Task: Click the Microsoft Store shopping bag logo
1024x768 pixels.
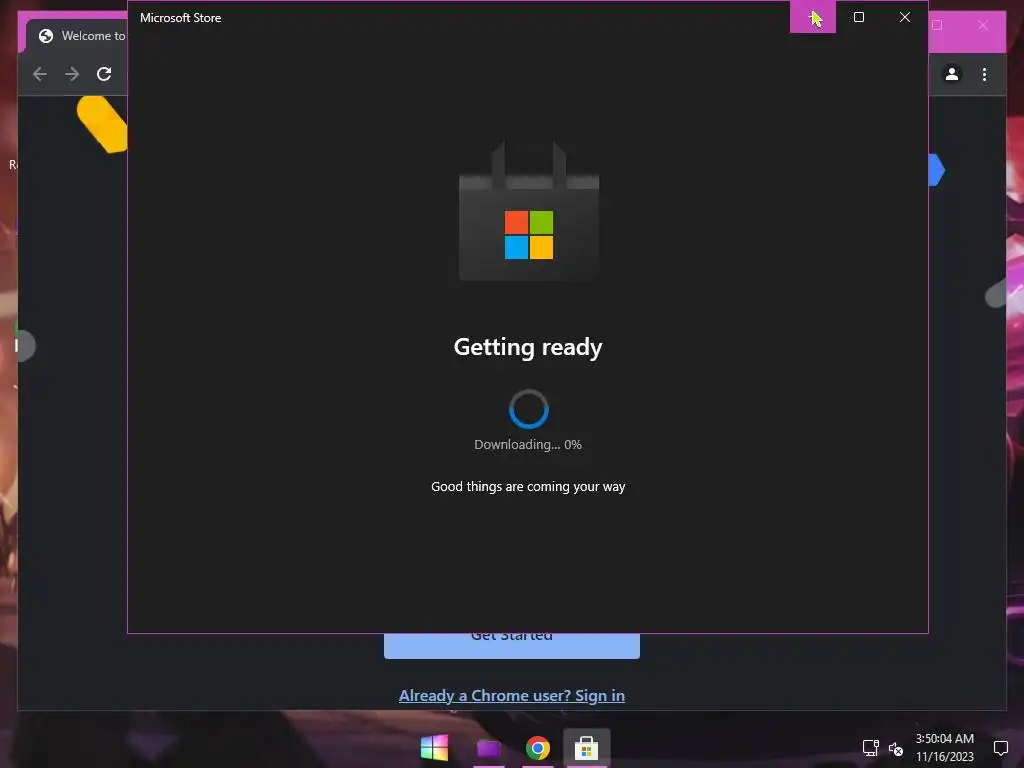Action: [x=529, y=211]
